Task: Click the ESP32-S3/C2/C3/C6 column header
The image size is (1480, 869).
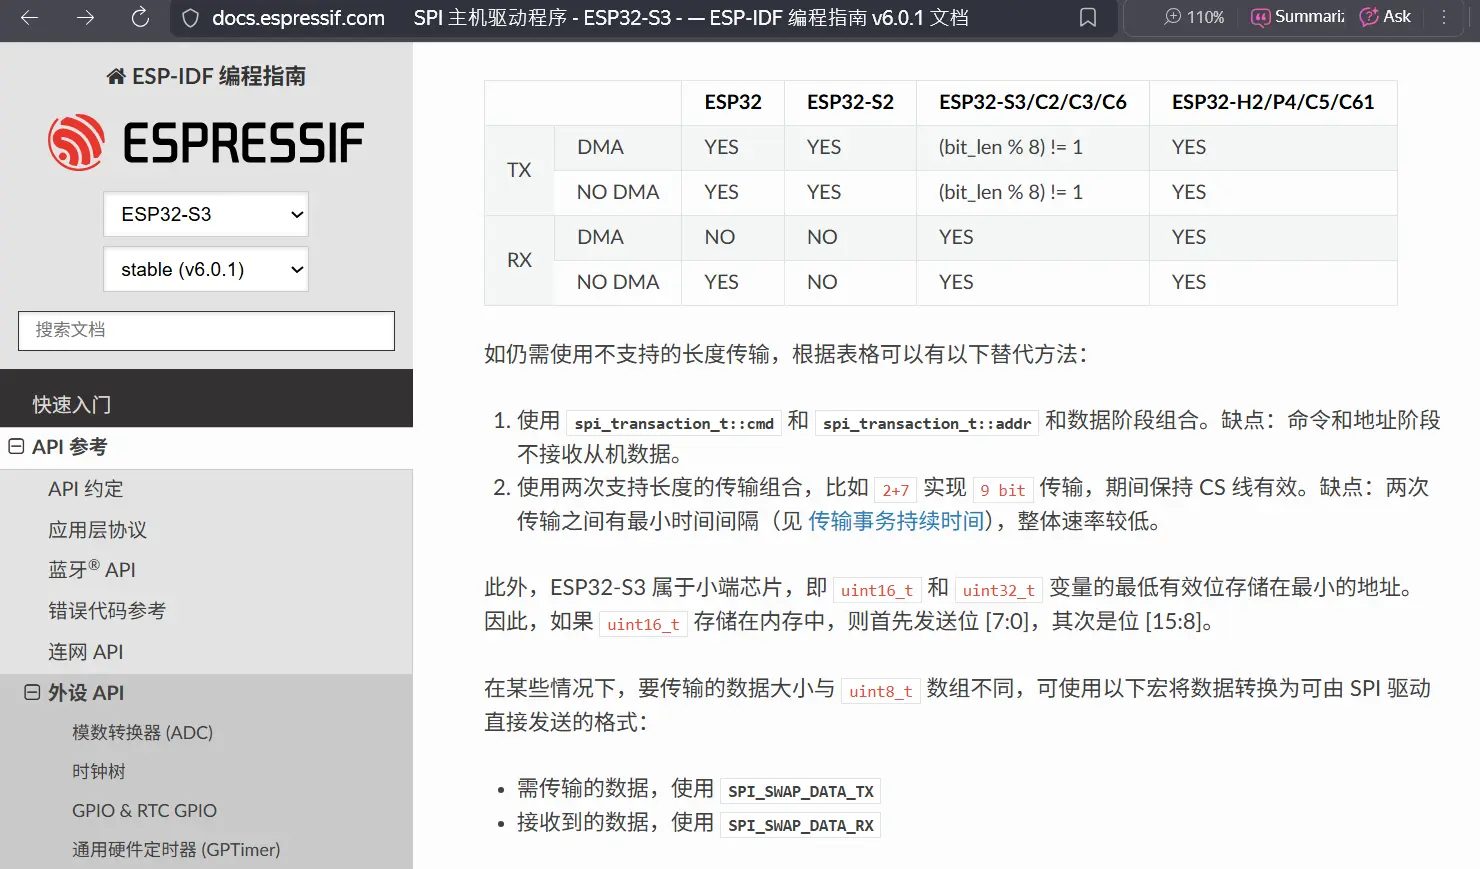Action: click(x=1033, y=102)
